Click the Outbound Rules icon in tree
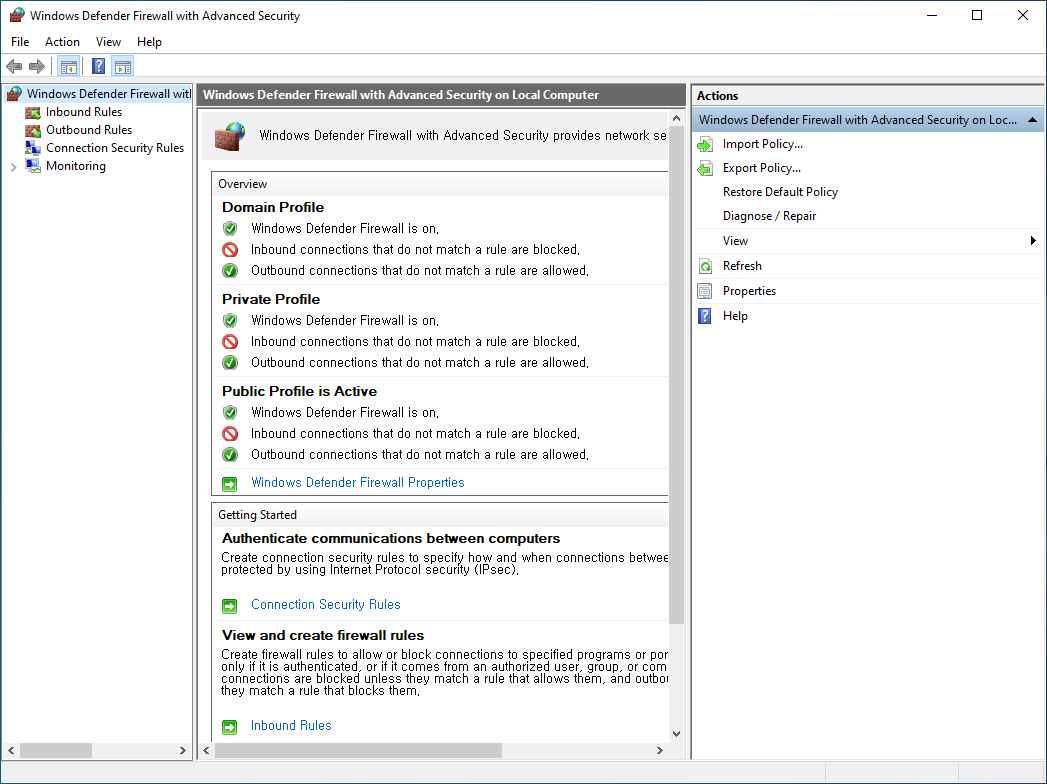1047x784 pixels. [33, 130]
